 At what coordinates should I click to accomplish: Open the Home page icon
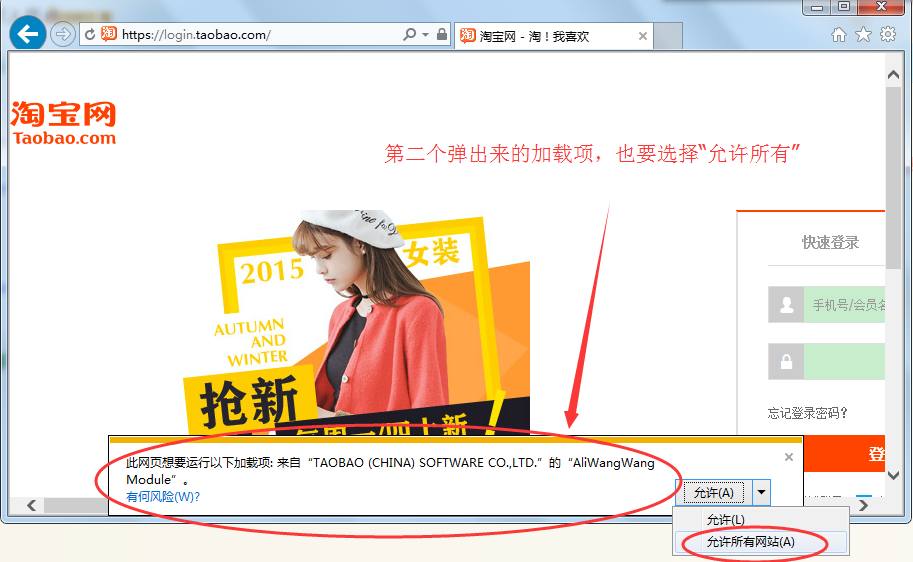click(x=840, y=35)
